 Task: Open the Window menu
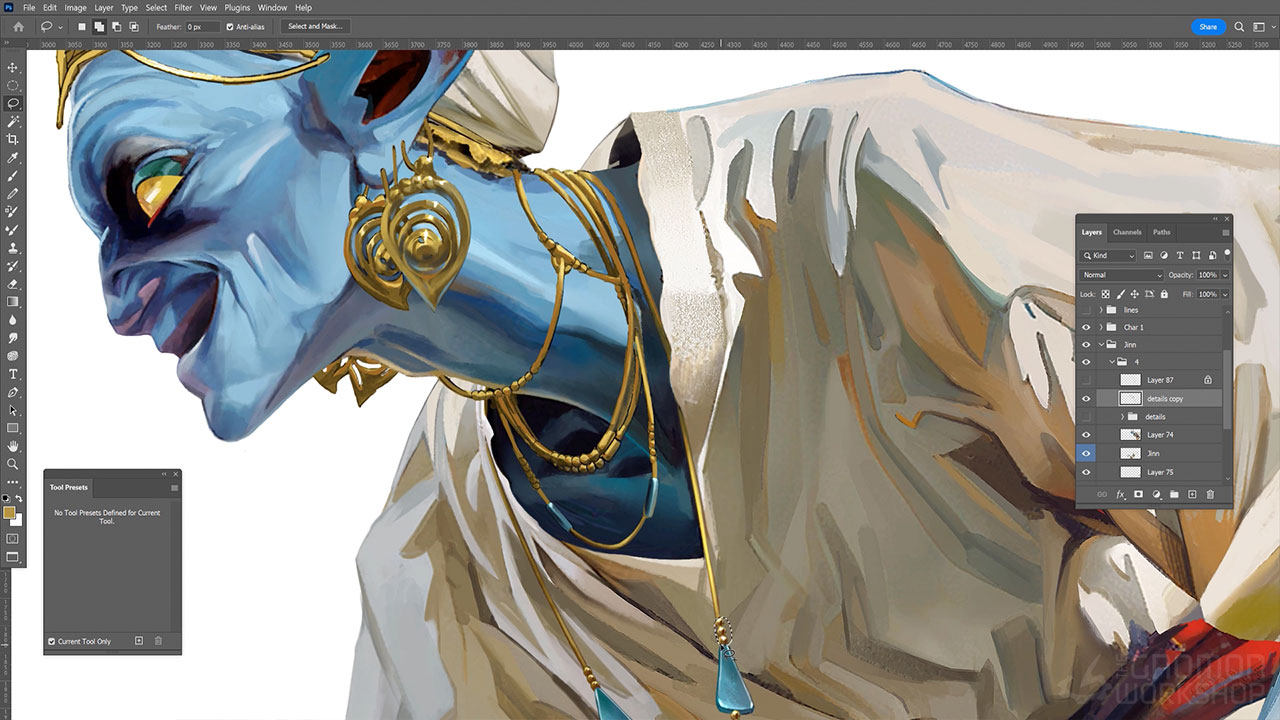(x=272, y=7)
